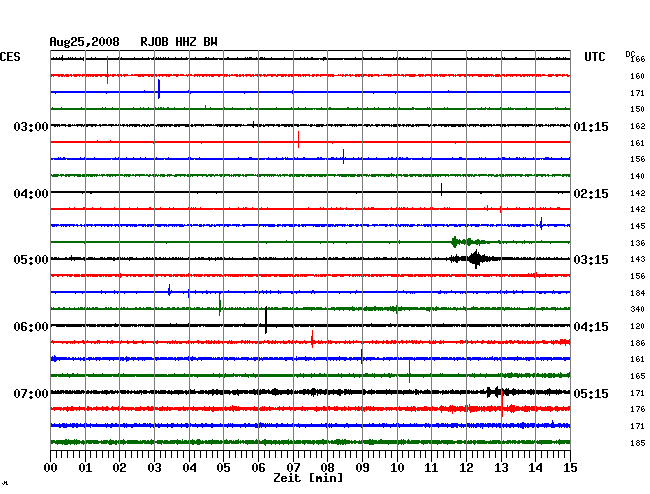Click the 03 minute axis label
650x494 pixels.
pyautogui.click(x=154, y=468)
